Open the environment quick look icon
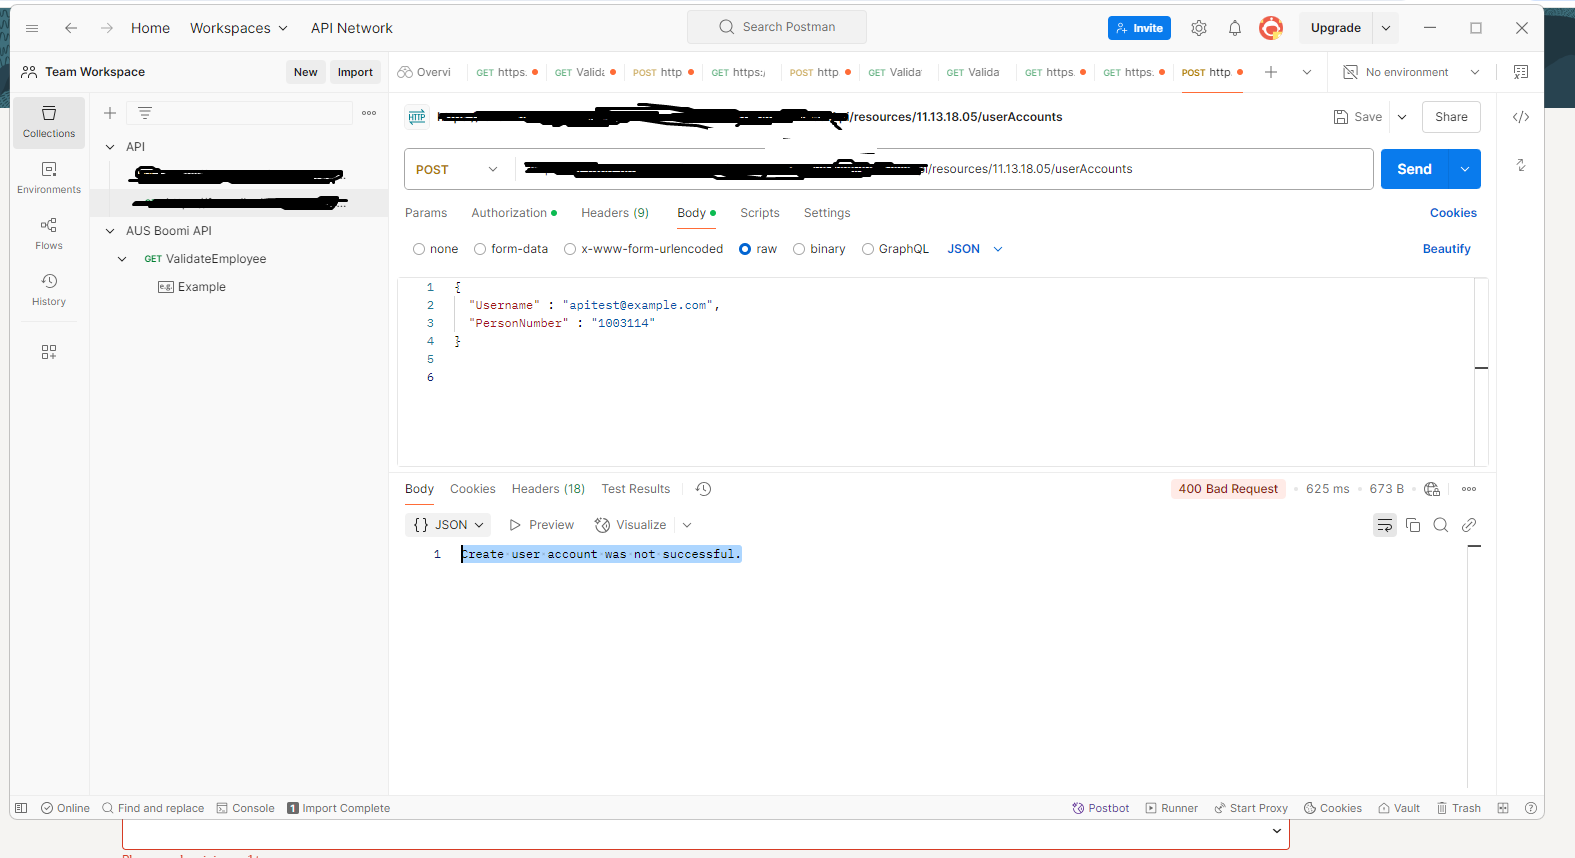Image resolution: width=1575 pixels, height=858 pixels. (x=1521, y=72)
